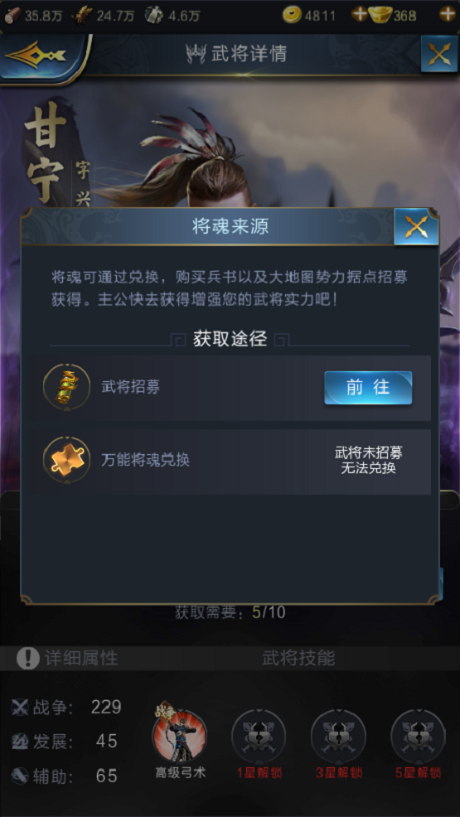Close the 武将详情 screen
This screenshot has height=817, width=460.
(x=439, y=54)
